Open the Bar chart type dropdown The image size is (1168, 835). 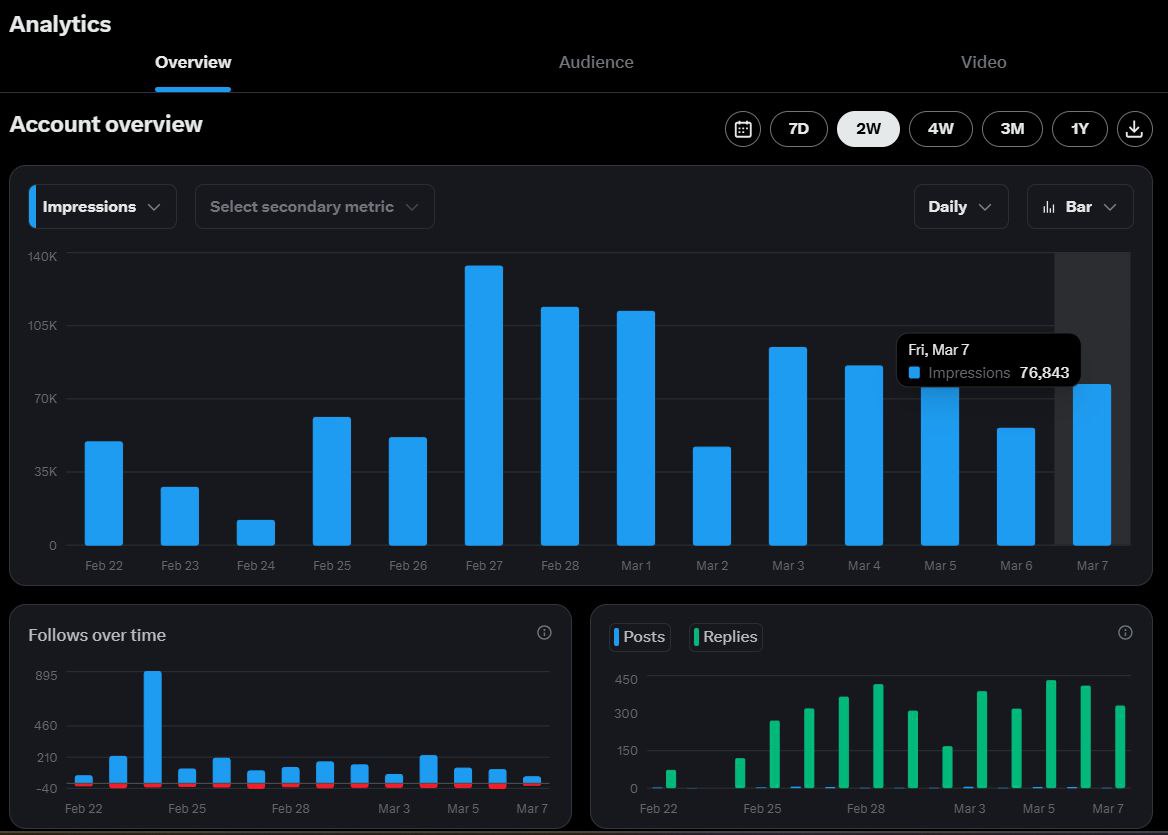tap(1080, 207)
